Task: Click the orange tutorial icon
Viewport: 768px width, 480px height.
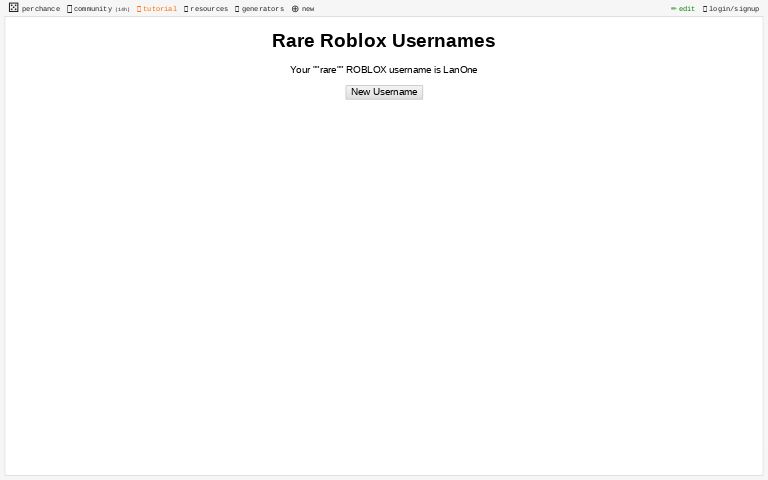Action: click(139, 9)
